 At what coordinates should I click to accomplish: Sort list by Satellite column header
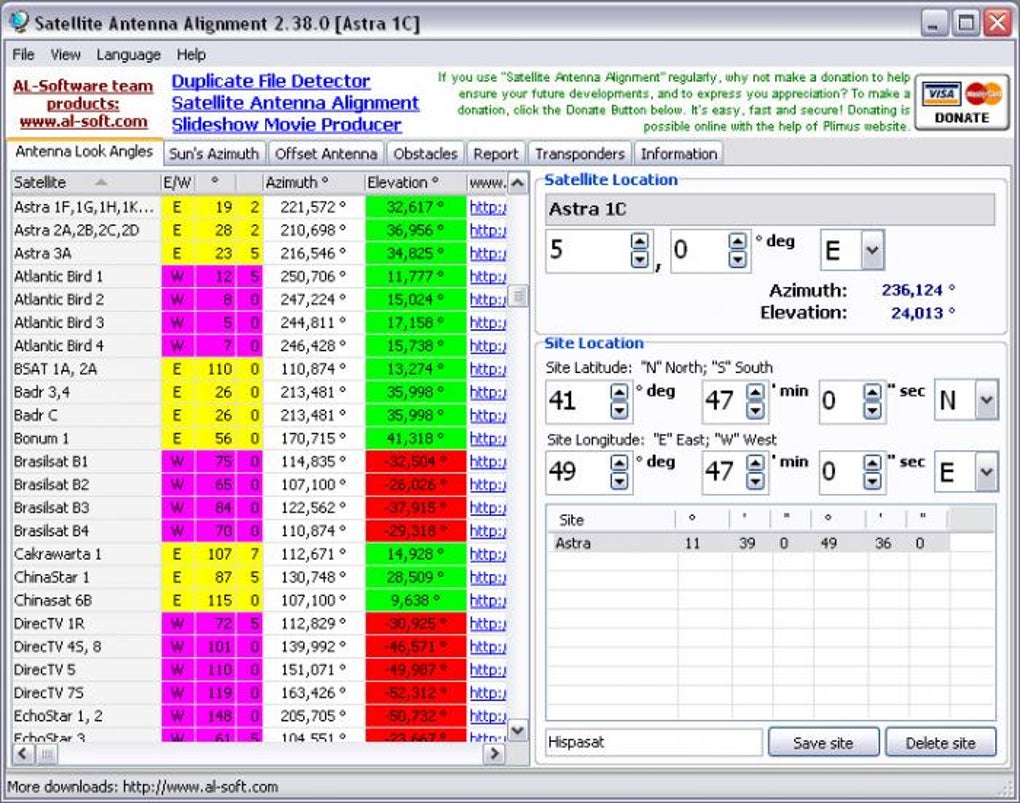tap(85, 182)
